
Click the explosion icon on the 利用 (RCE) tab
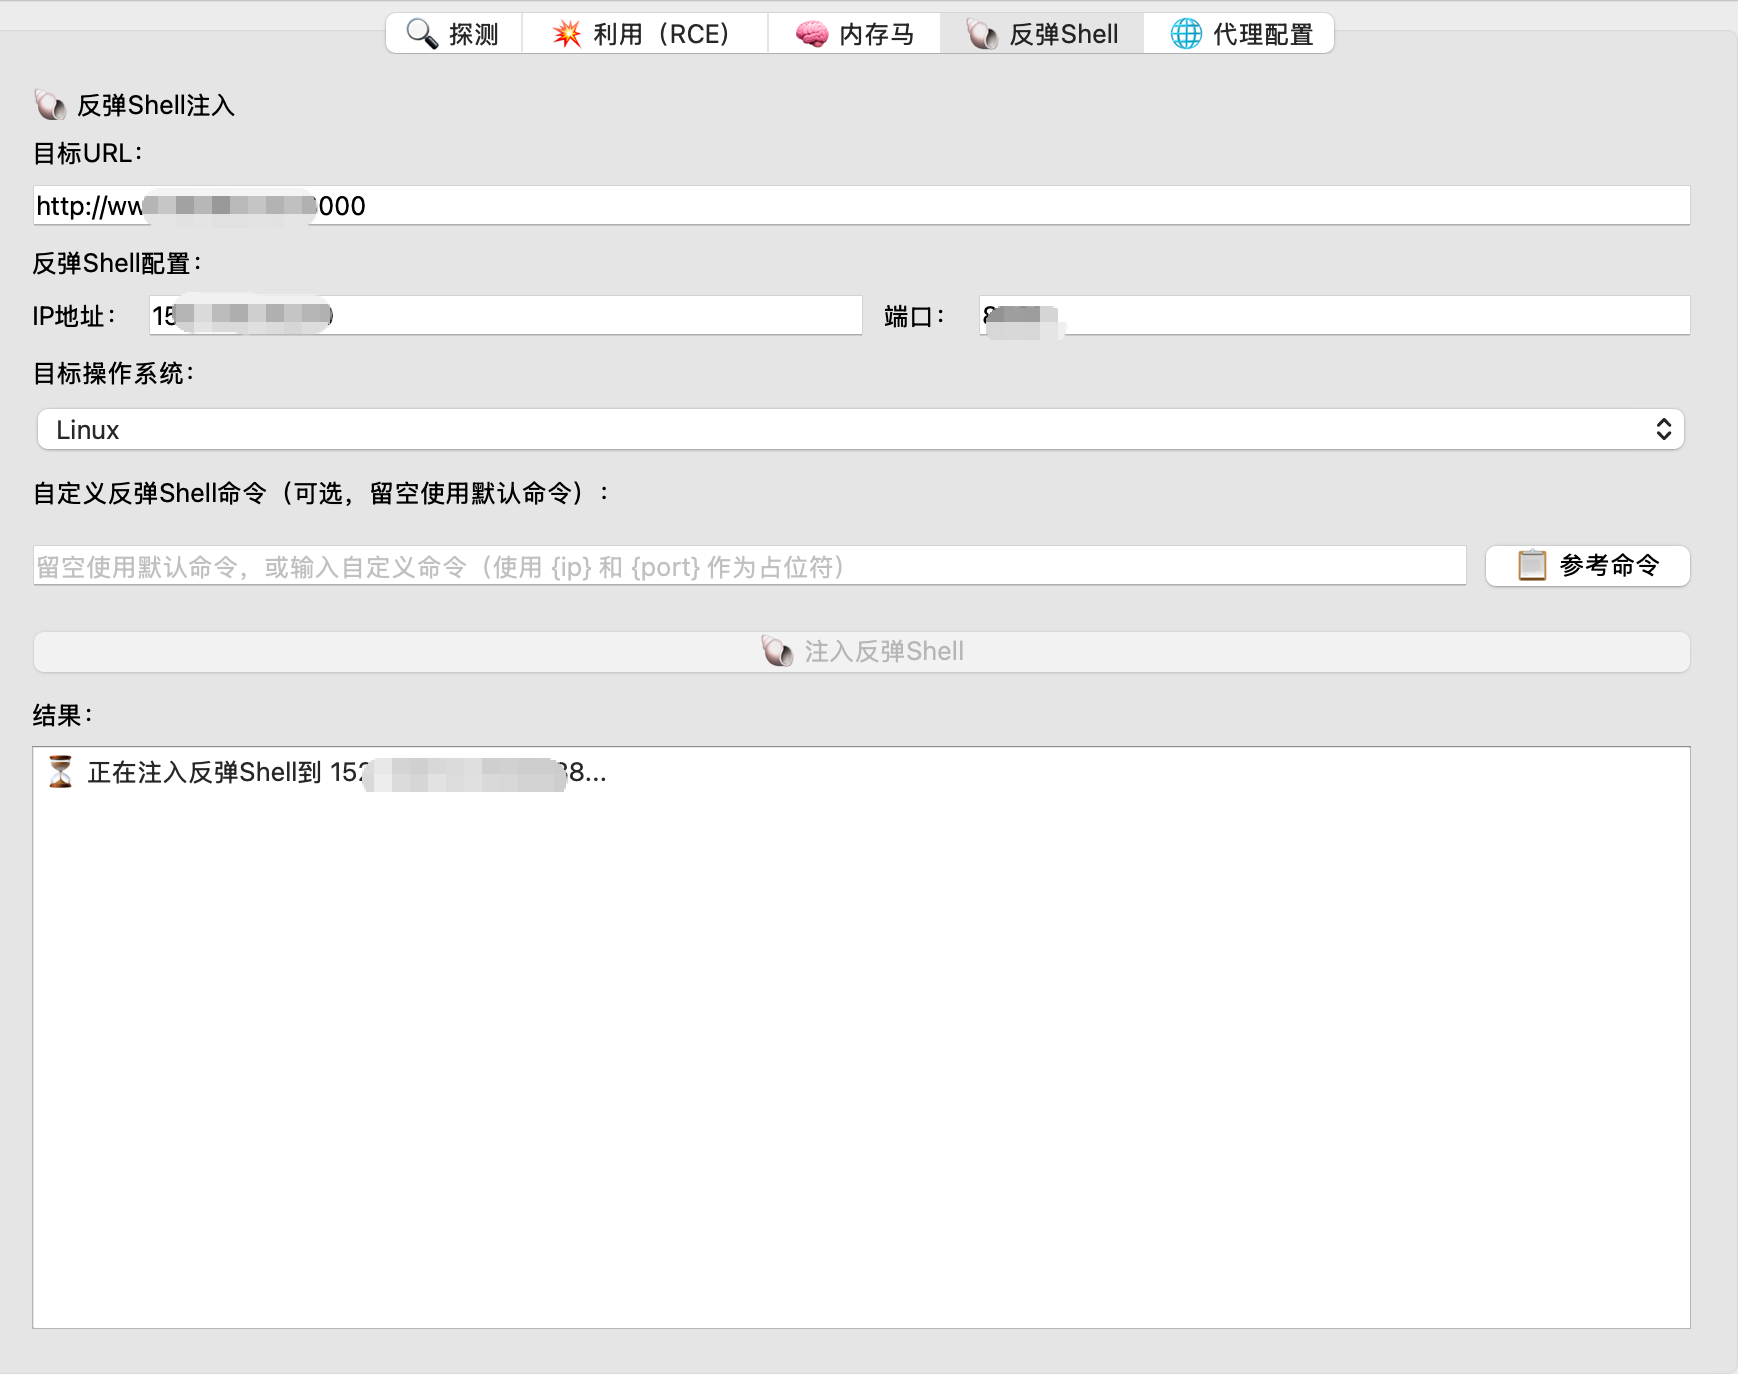(567, 34)
